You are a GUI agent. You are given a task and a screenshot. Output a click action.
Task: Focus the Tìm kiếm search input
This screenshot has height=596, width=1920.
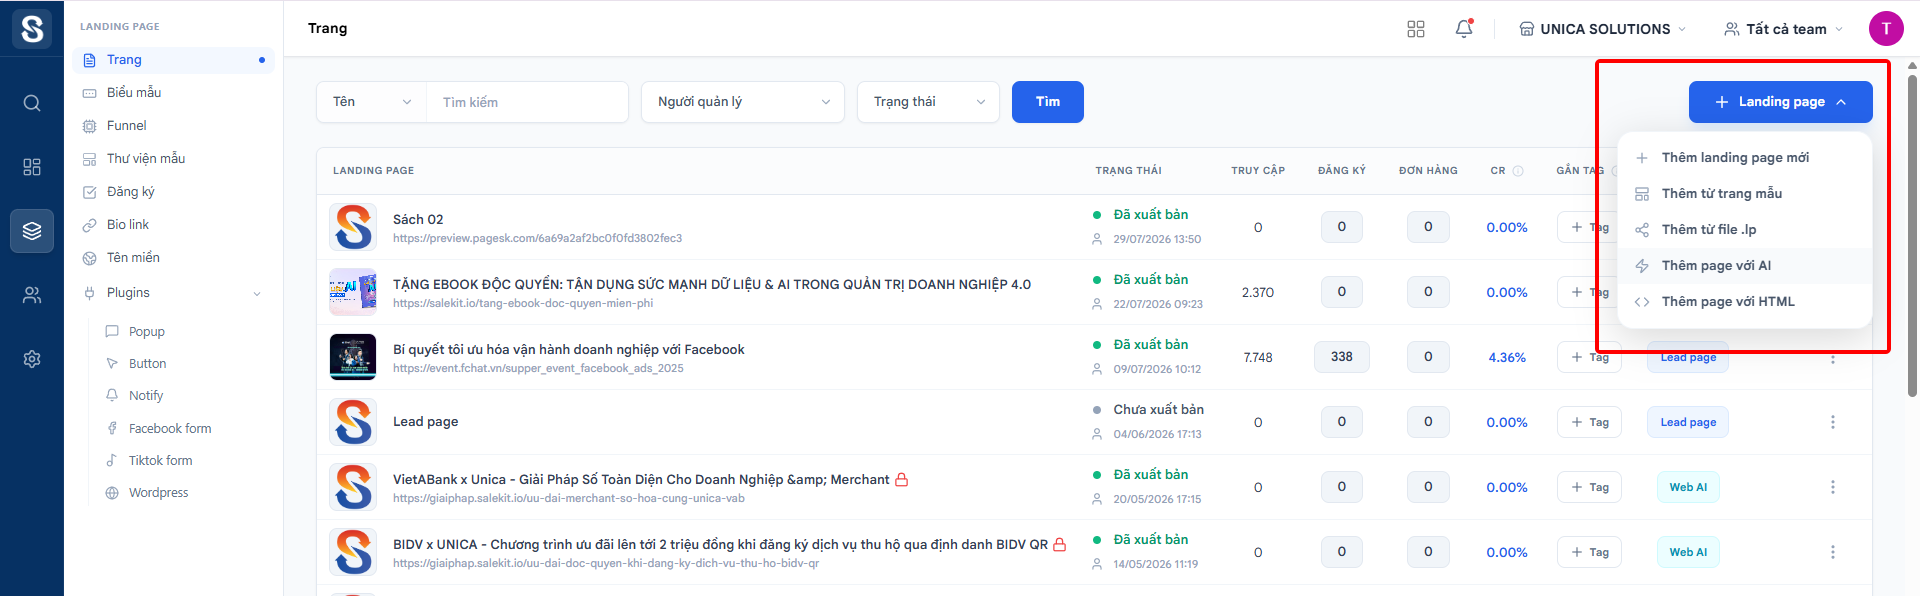coord(527,102)
